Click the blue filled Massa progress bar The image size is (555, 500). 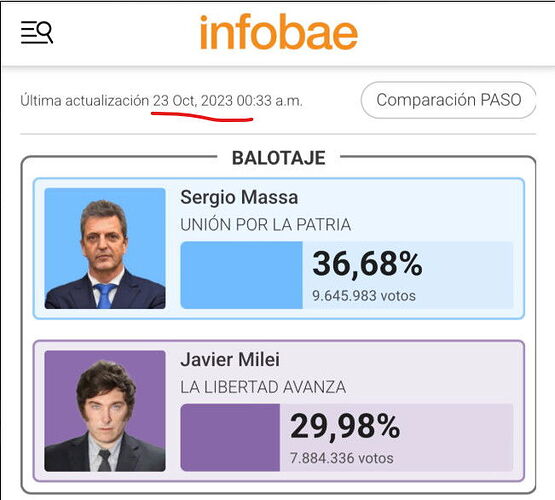[x=241, y=275]
